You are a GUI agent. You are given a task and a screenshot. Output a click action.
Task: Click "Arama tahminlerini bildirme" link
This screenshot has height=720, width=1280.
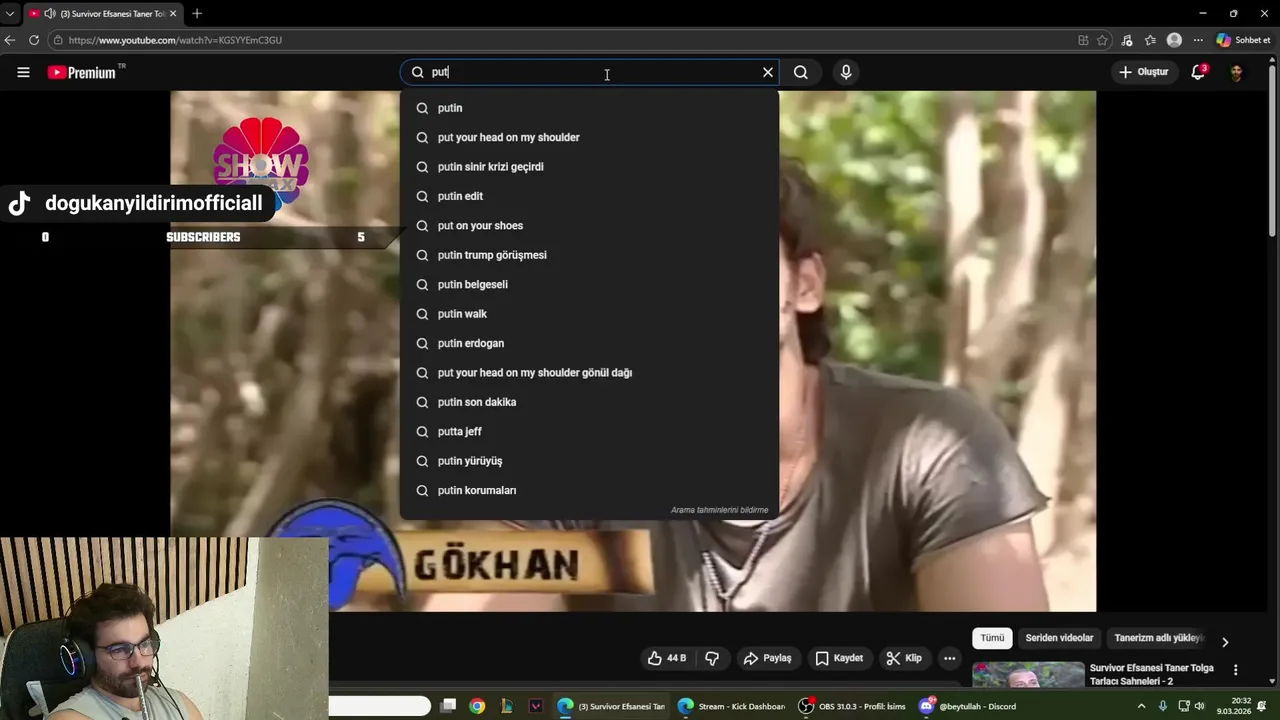[x=719, y=510]
